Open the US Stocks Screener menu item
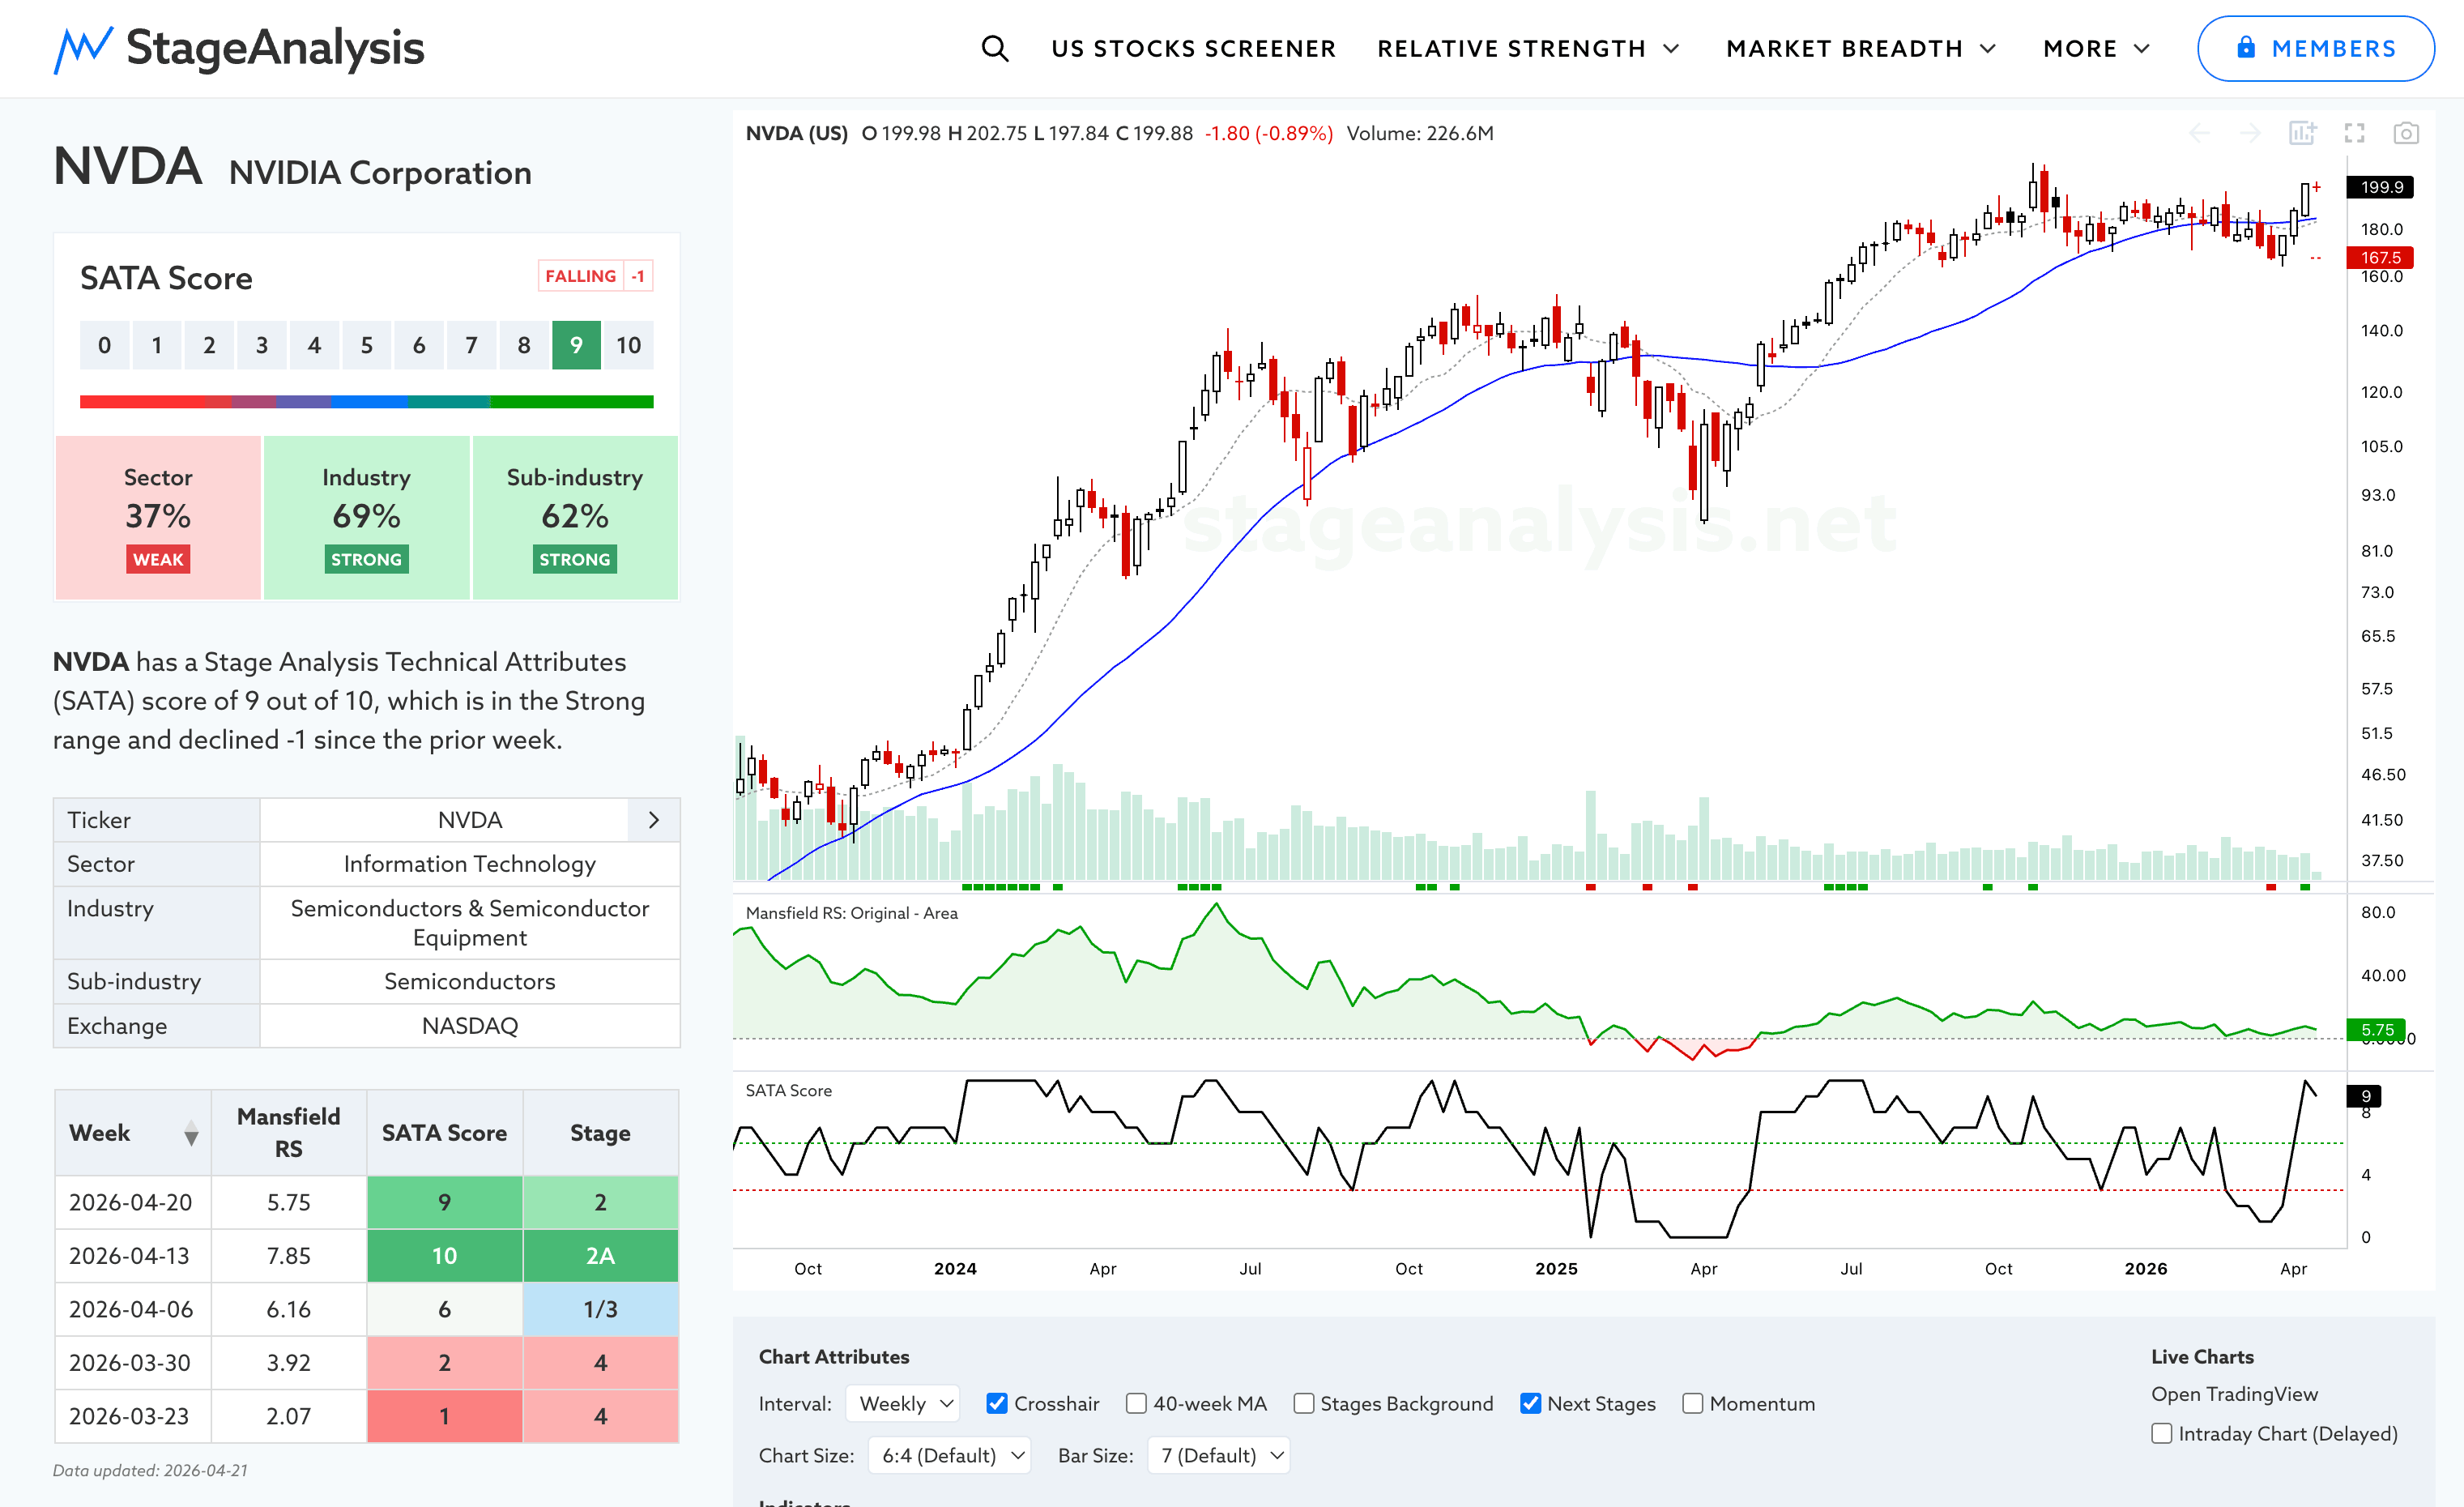Screen dimensions: 2464x1507 pyautogui.click(x=1192, y=48)
